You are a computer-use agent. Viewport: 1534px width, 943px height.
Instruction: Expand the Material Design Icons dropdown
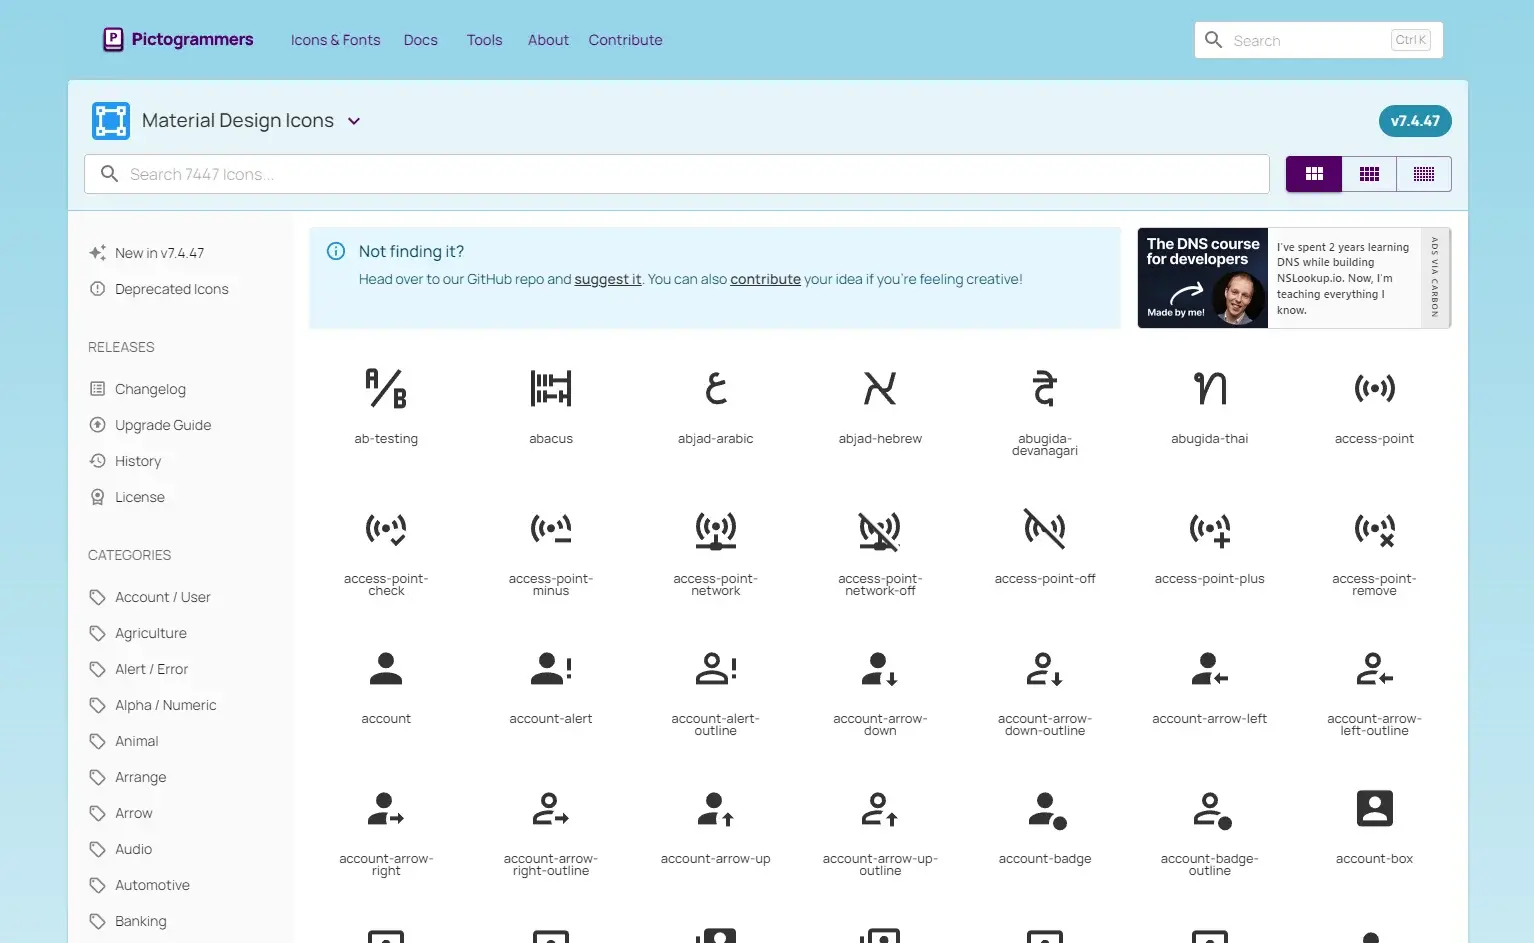354,121
